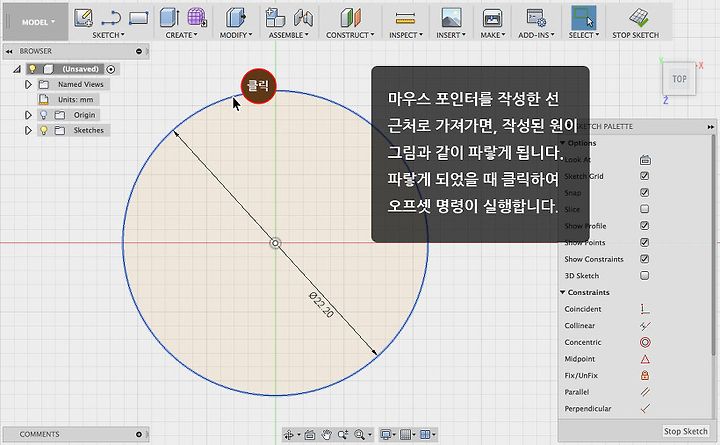This screenshot has width=720, height=445.
Task: Open the SKETCH menu
Action: coord(108,35)
